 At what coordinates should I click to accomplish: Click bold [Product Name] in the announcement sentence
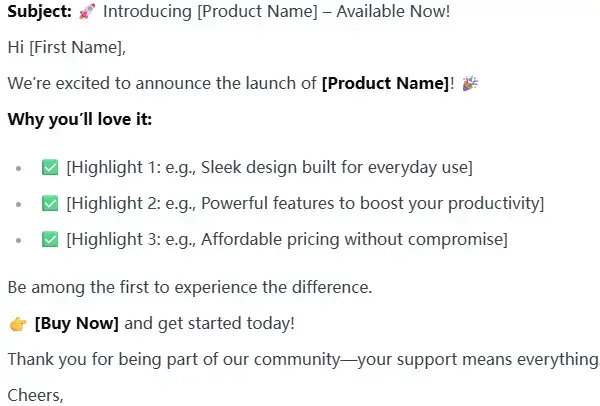[x=386, y=84]
